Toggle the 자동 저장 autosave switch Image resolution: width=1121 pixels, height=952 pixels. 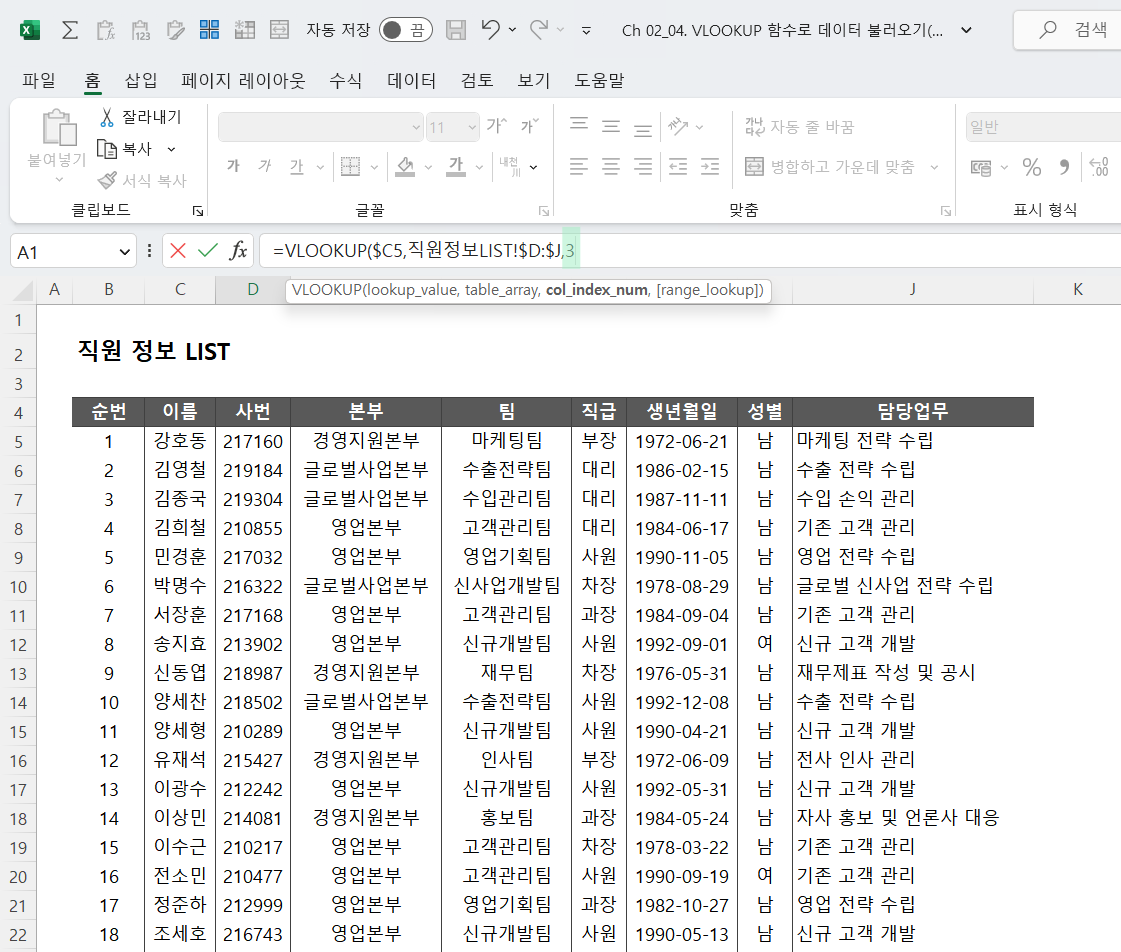[405, 30]
